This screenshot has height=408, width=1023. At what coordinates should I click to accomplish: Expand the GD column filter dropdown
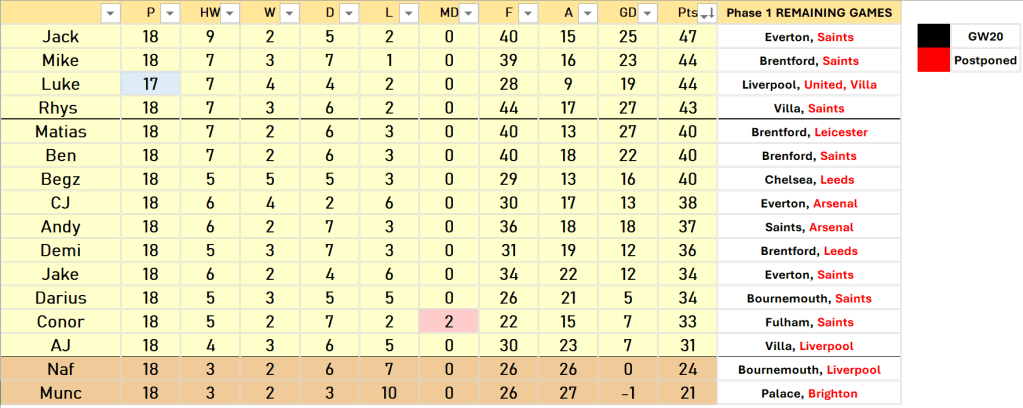tap(648, 13)
